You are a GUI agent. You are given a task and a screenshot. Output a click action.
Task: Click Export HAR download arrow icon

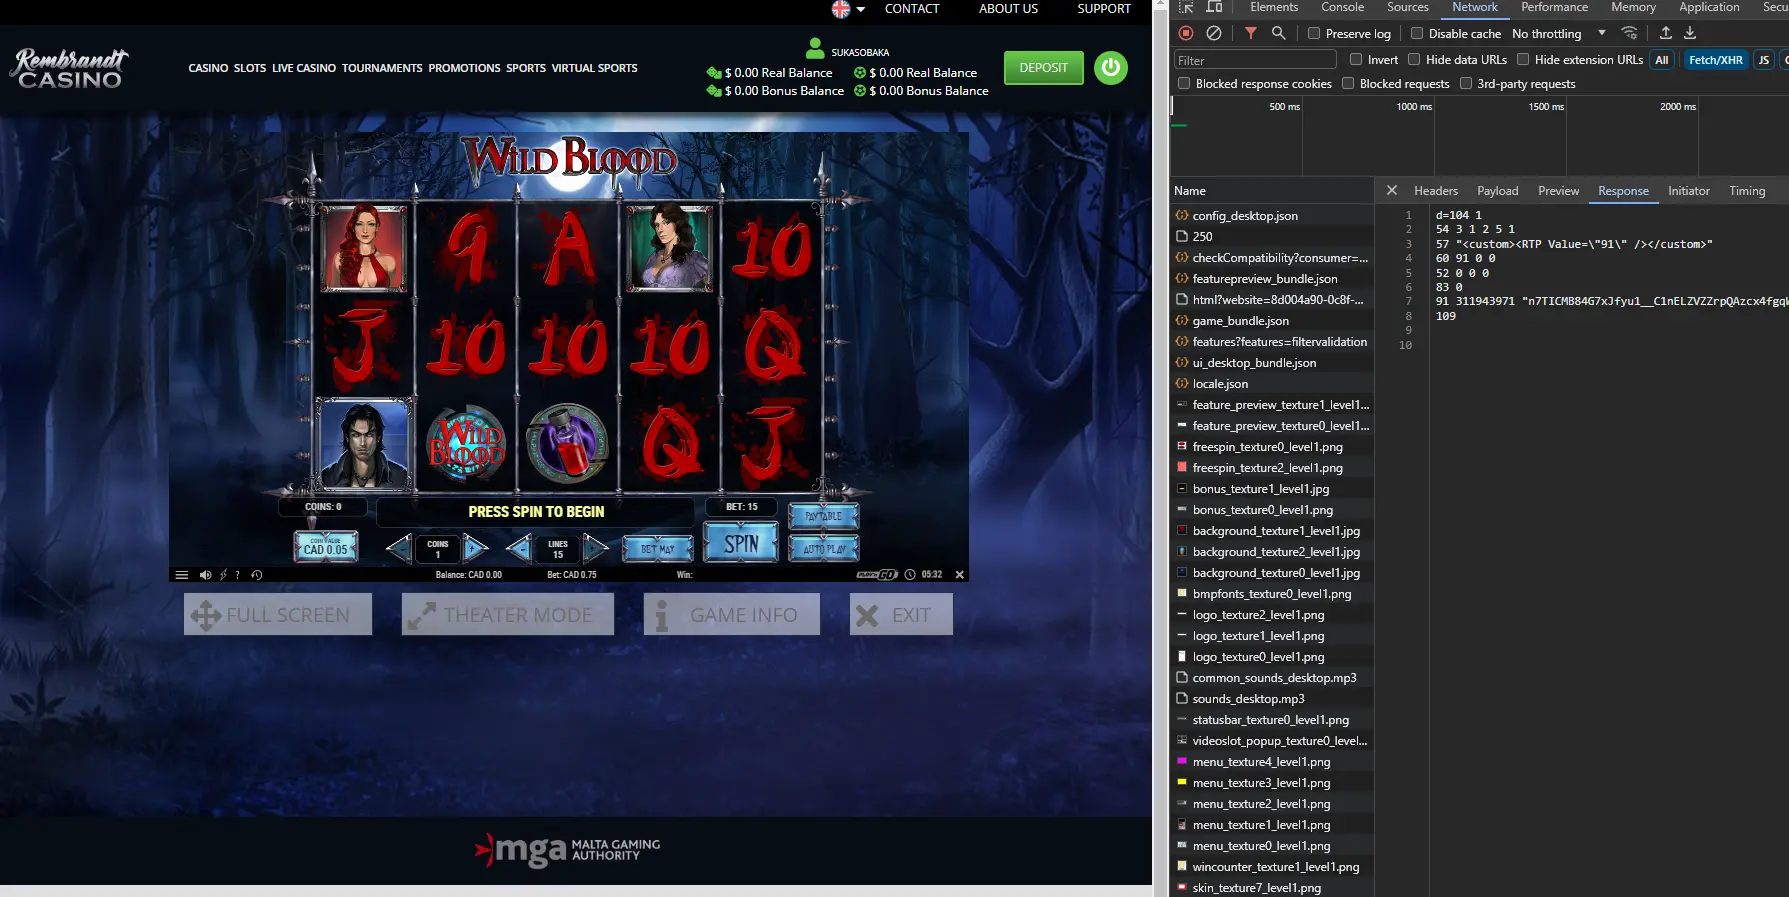click(x=1690, y=33)
